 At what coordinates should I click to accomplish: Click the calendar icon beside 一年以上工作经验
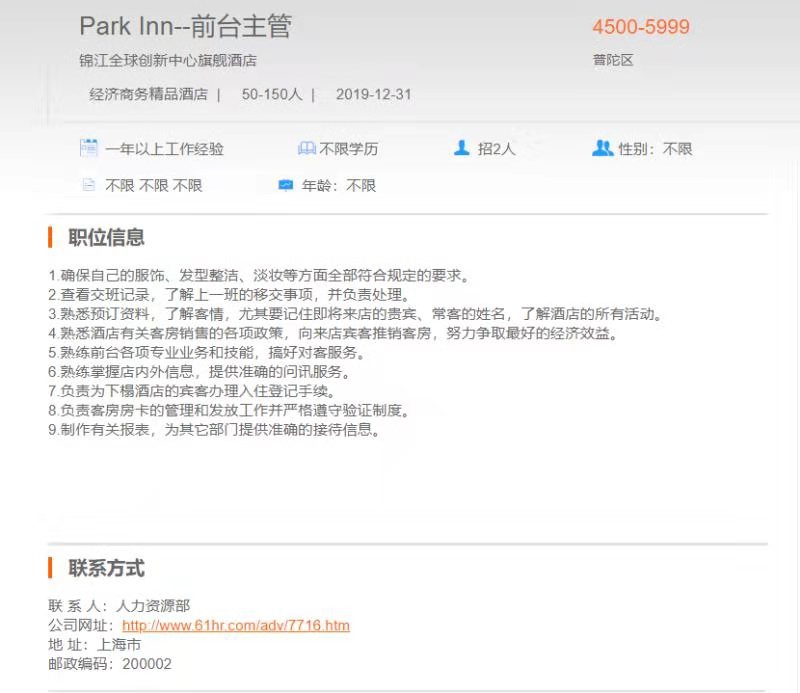(88, 148)
